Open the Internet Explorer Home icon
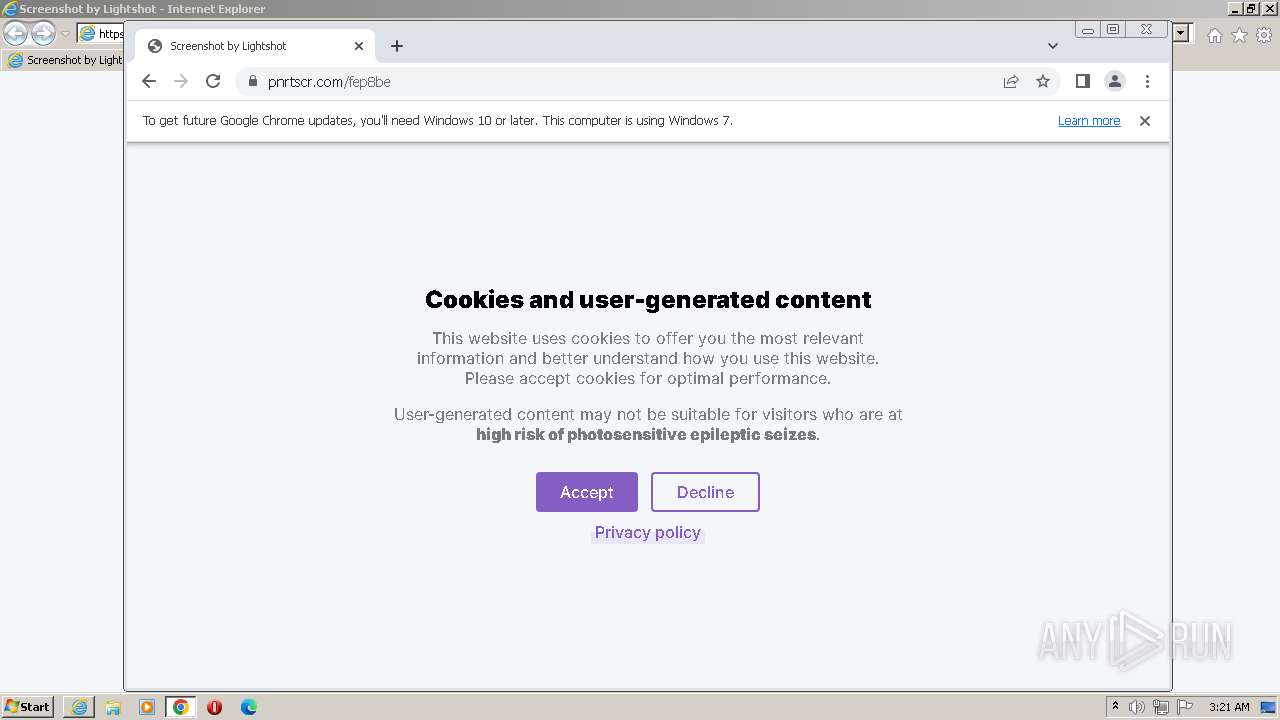1280x720 pixels. coord(1214,35)
